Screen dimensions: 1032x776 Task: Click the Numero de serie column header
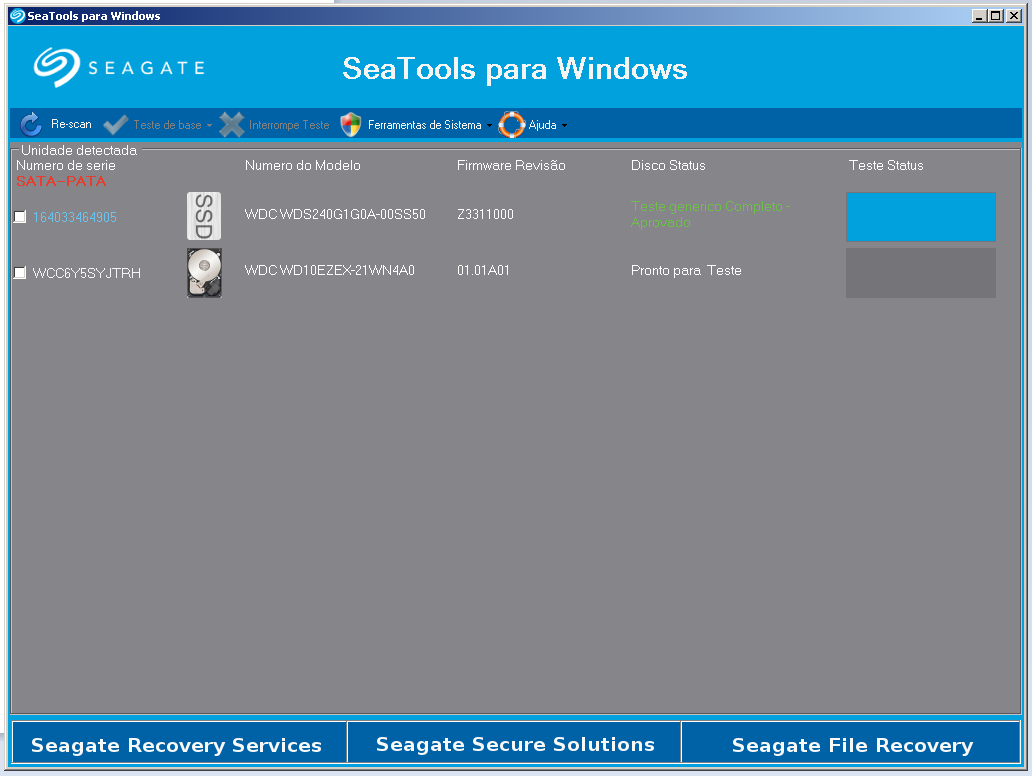point(66,165)
